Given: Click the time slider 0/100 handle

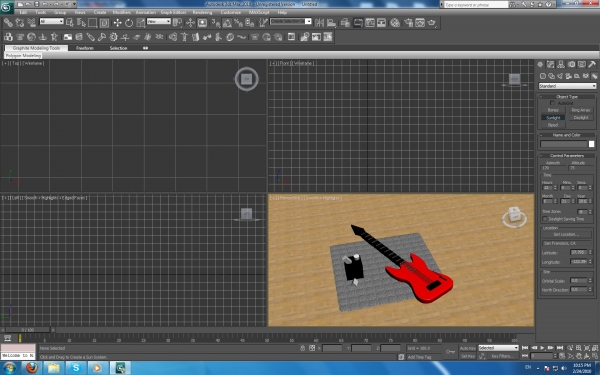Looking at the screenshot, I should (28, 330).
